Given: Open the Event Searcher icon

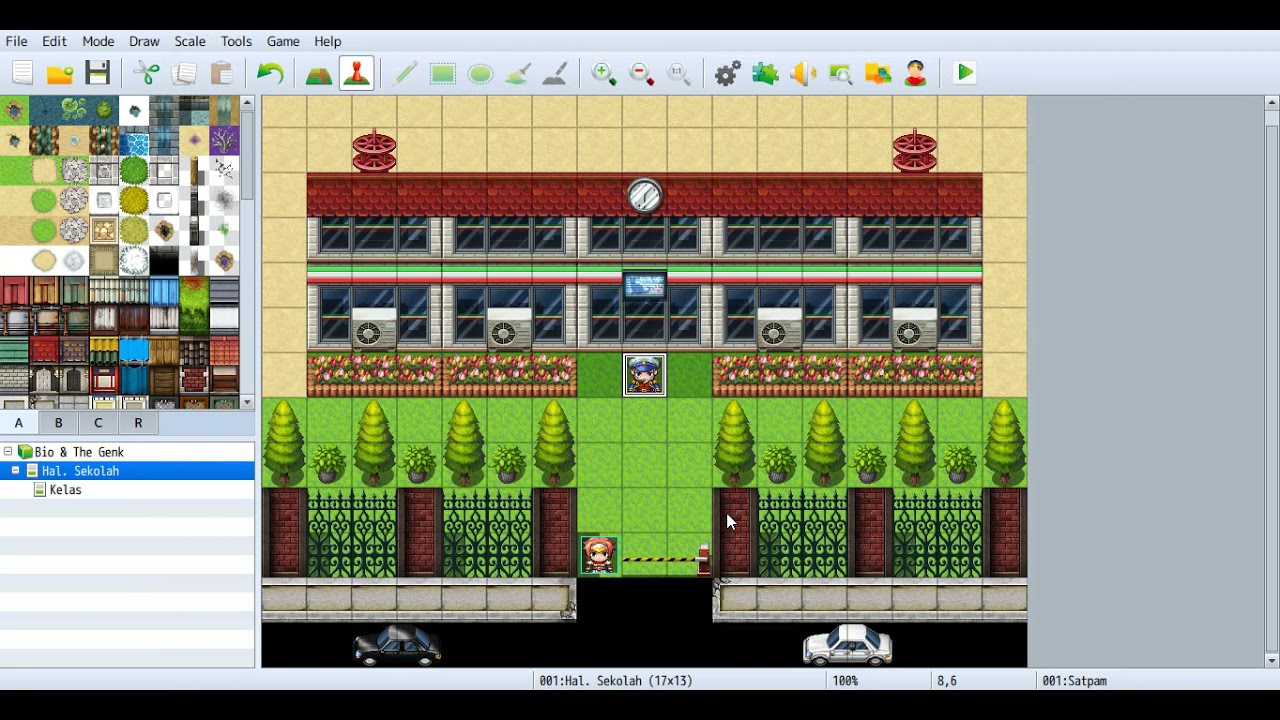Looking at the screenshot, I should (840, 73).
